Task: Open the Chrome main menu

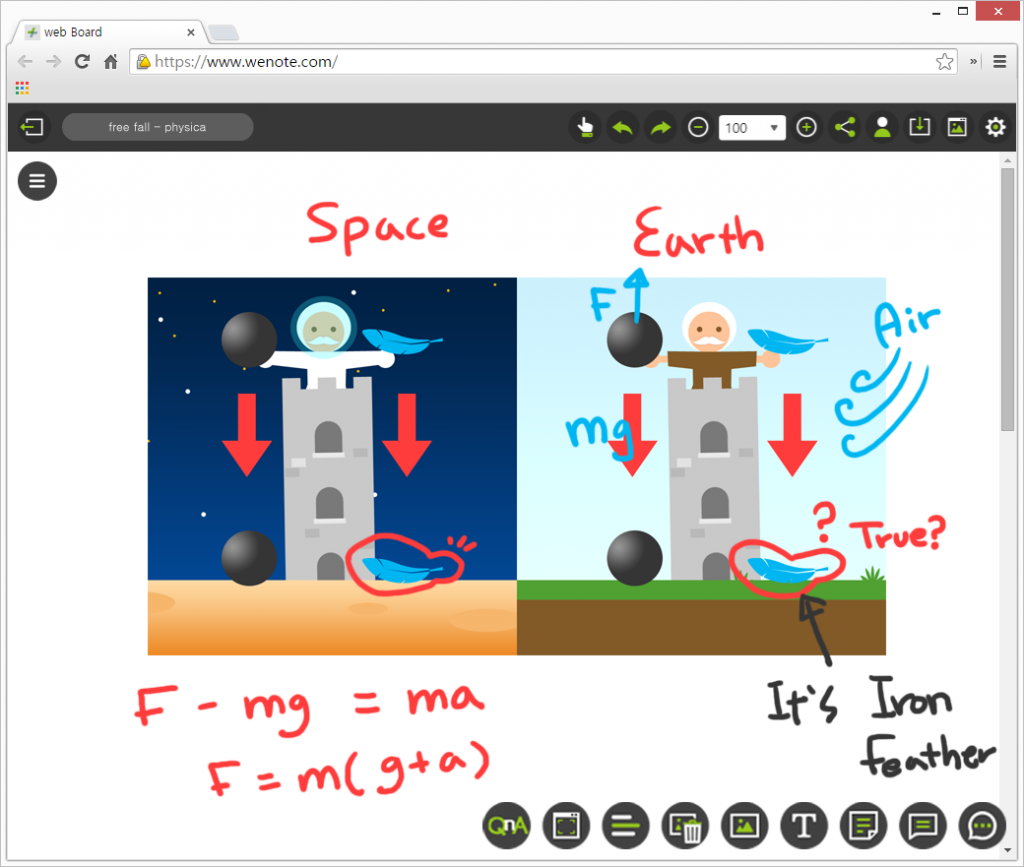Action: [x=999, y=61]
